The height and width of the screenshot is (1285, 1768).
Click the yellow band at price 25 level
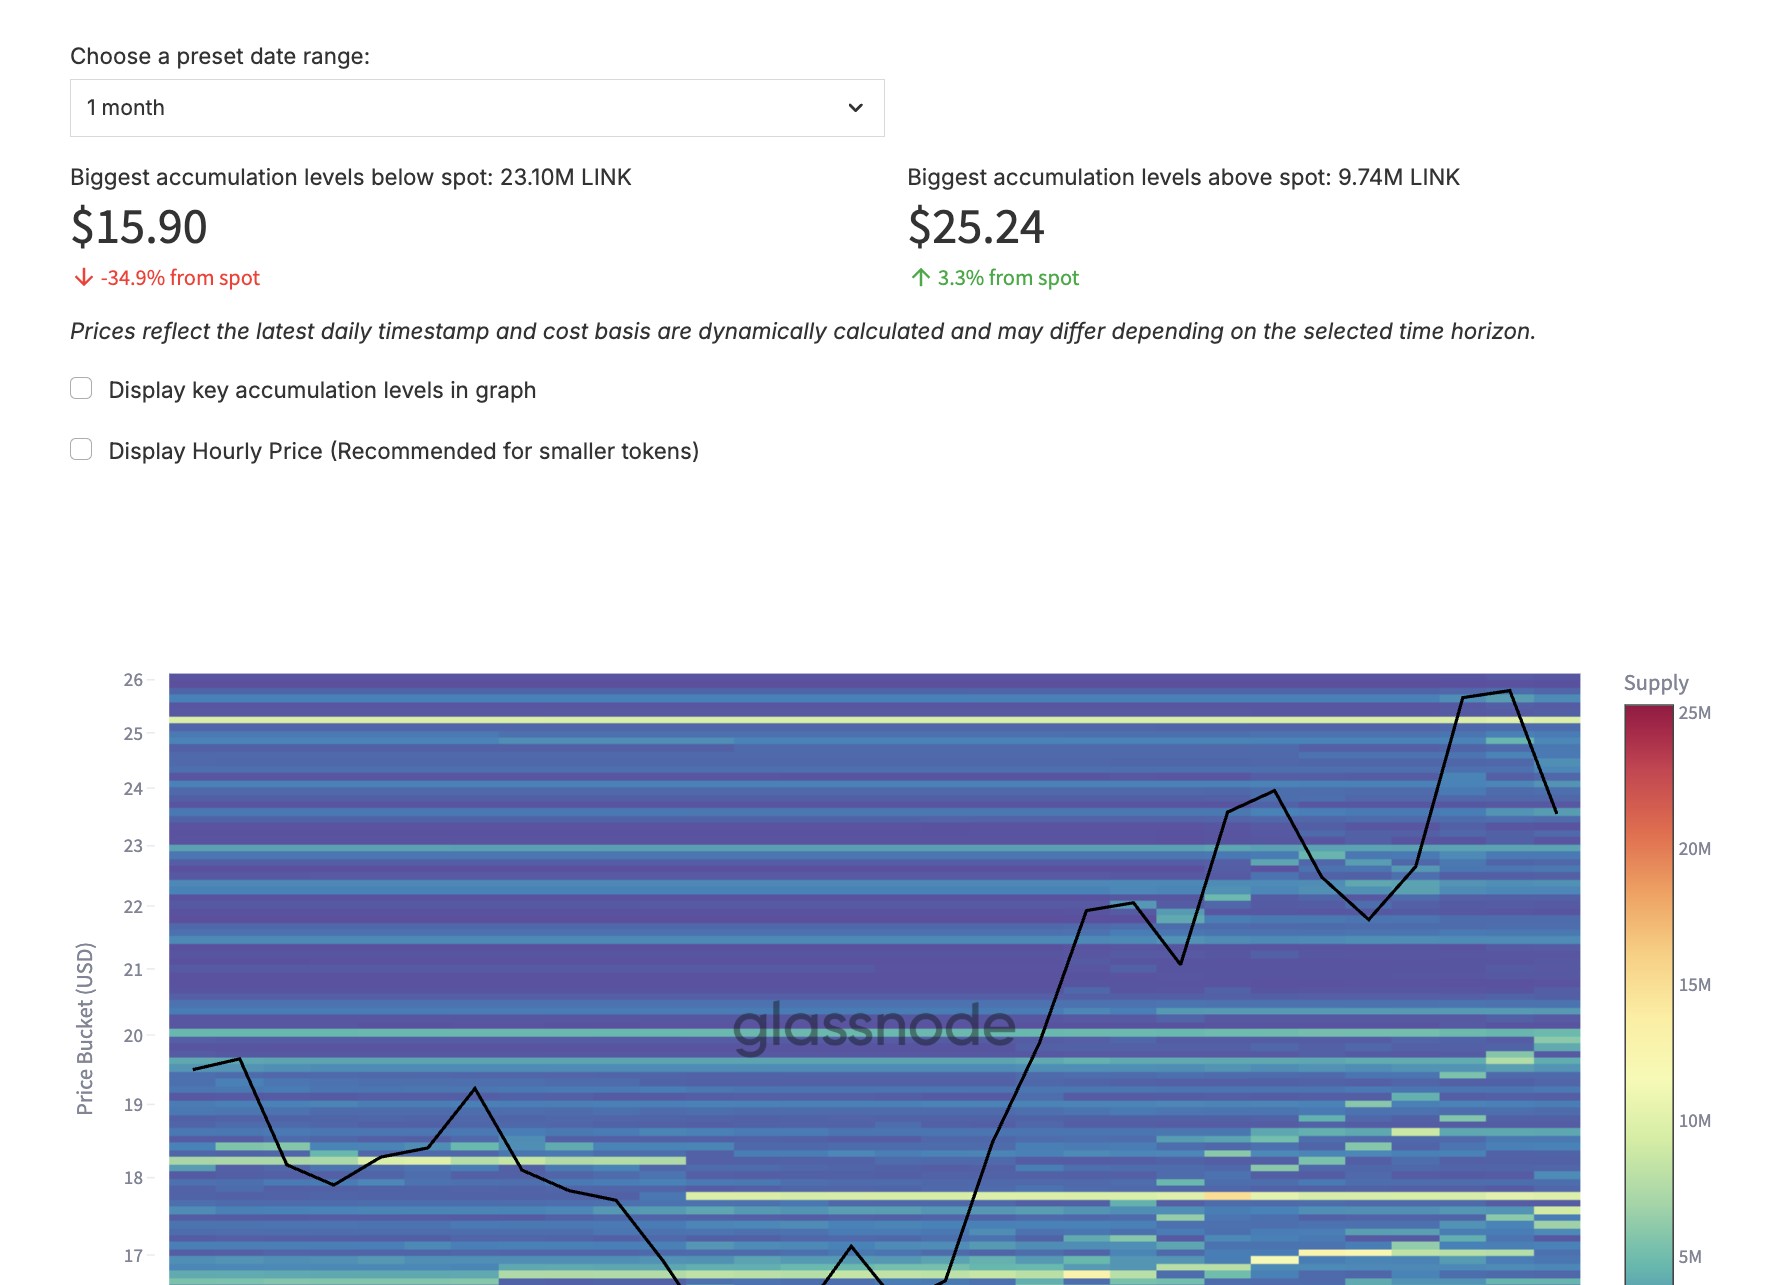(x=874, y=719)
